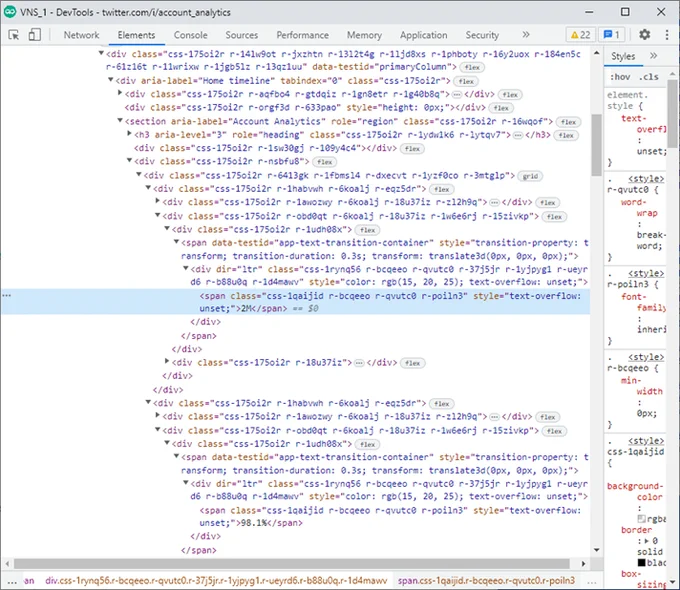Screen dimensions: 680x590
Task: Click flex badge beside Account Analytics section
Action: click(568, 122)
